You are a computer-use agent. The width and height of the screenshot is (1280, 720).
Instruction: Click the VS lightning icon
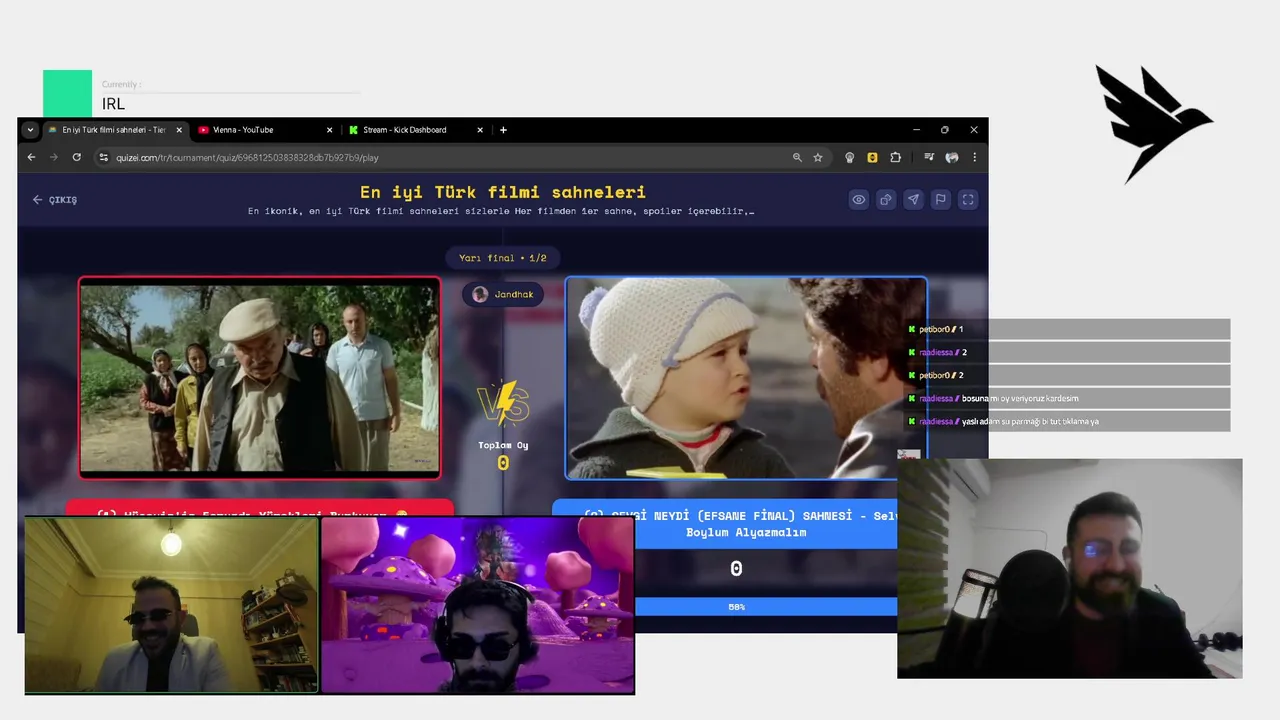coord(504,403)
